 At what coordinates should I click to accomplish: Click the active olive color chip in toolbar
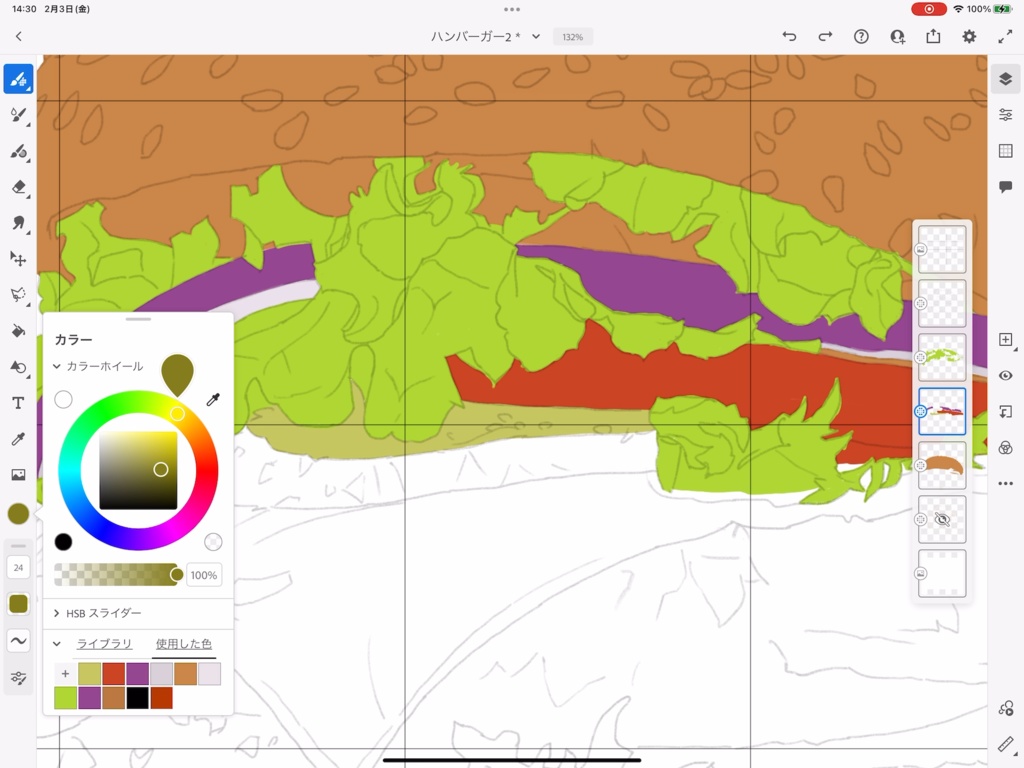click(x=18, y=514)
